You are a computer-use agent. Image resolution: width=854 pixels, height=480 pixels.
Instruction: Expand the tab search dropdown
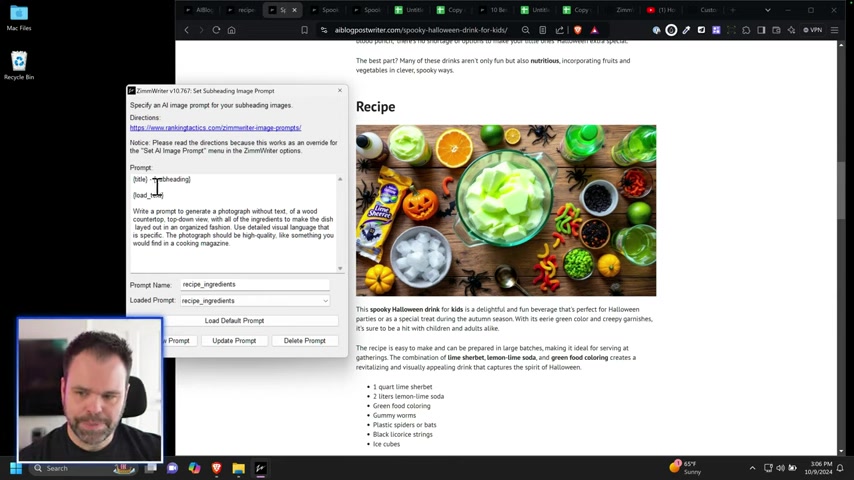click(x=767, y=10)
